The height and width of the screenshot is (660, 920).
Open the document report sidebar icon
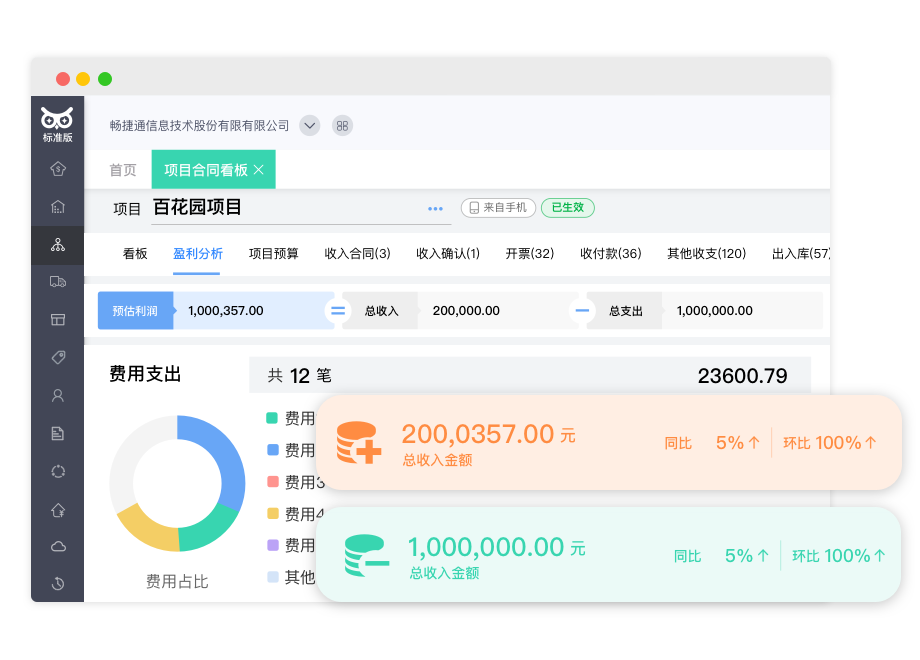point(58,434)
